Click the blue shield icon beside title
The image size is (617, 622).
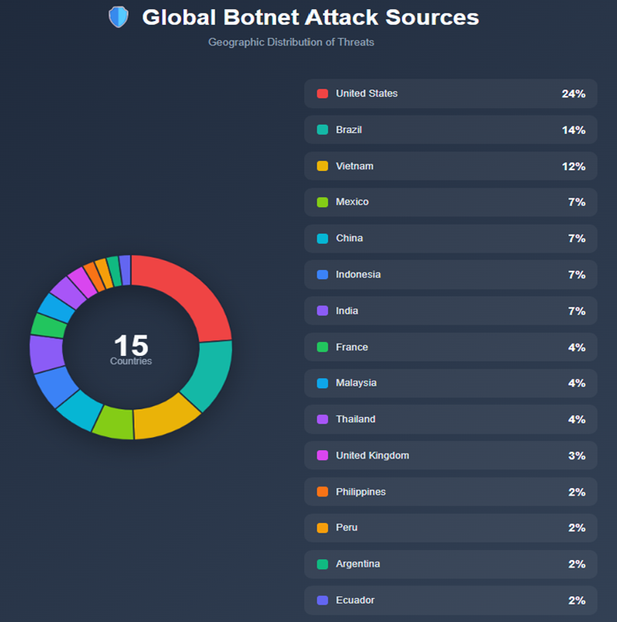118,17
